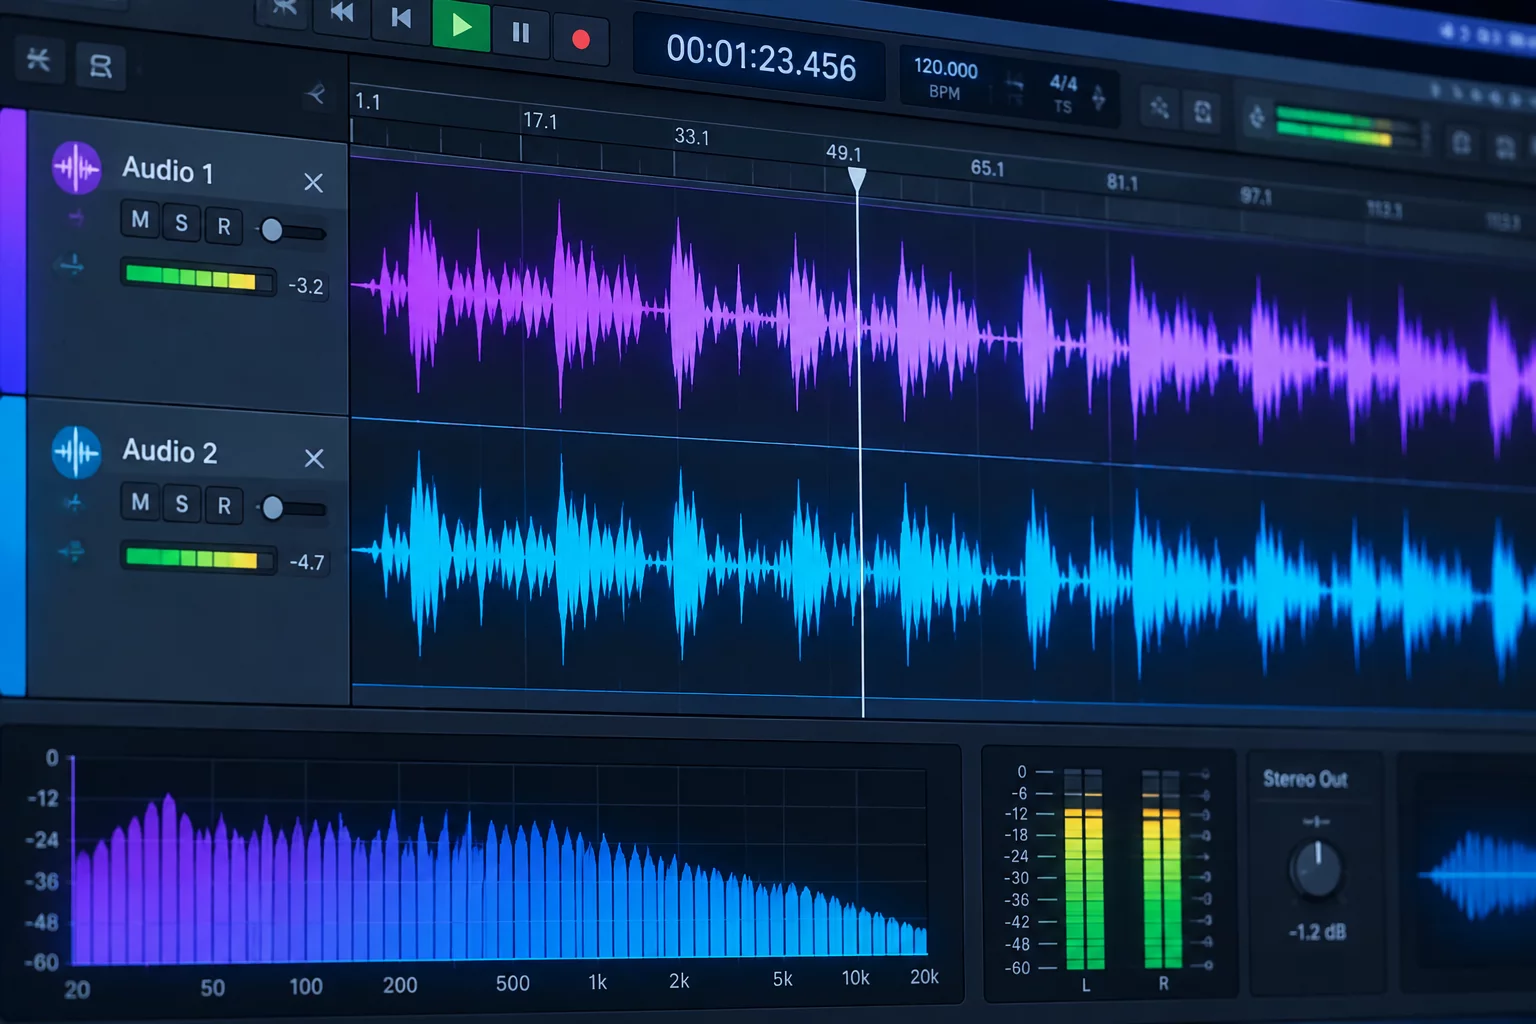Jump back to the project start
Viewport: 1536px width, 1024px height.
[x=401, y=18]
